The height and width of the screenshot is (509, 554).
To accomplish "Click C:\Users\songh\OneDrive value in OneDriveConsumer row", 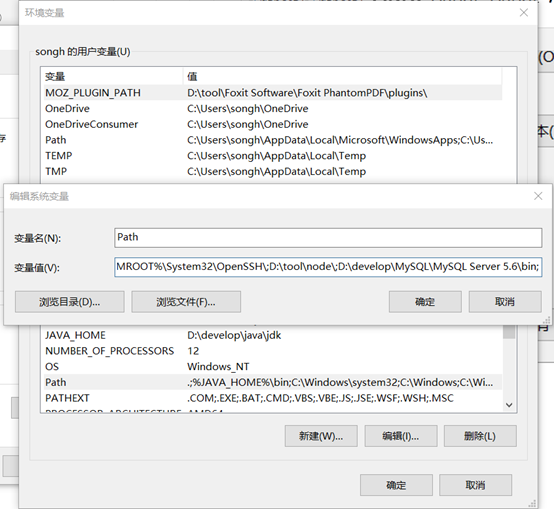I will coord(248,124).
